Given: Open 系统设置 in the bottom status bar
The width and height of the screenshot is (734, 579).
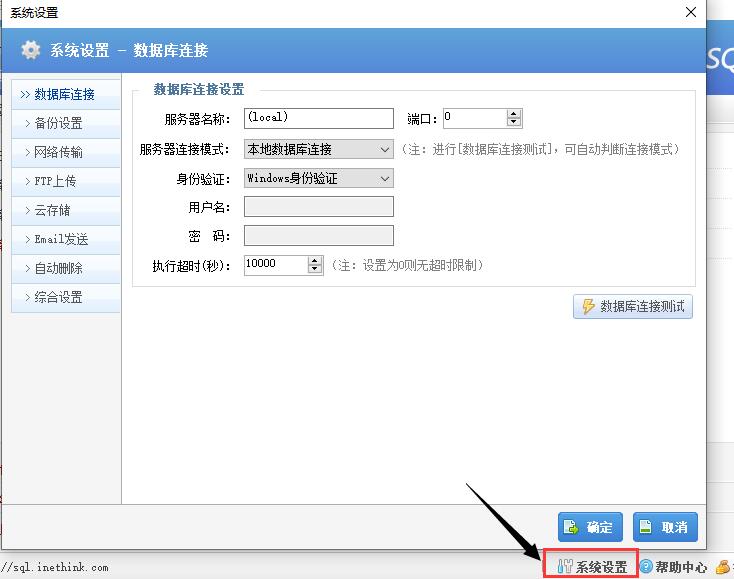Looking at the screenshot, I should coord(591,567).
